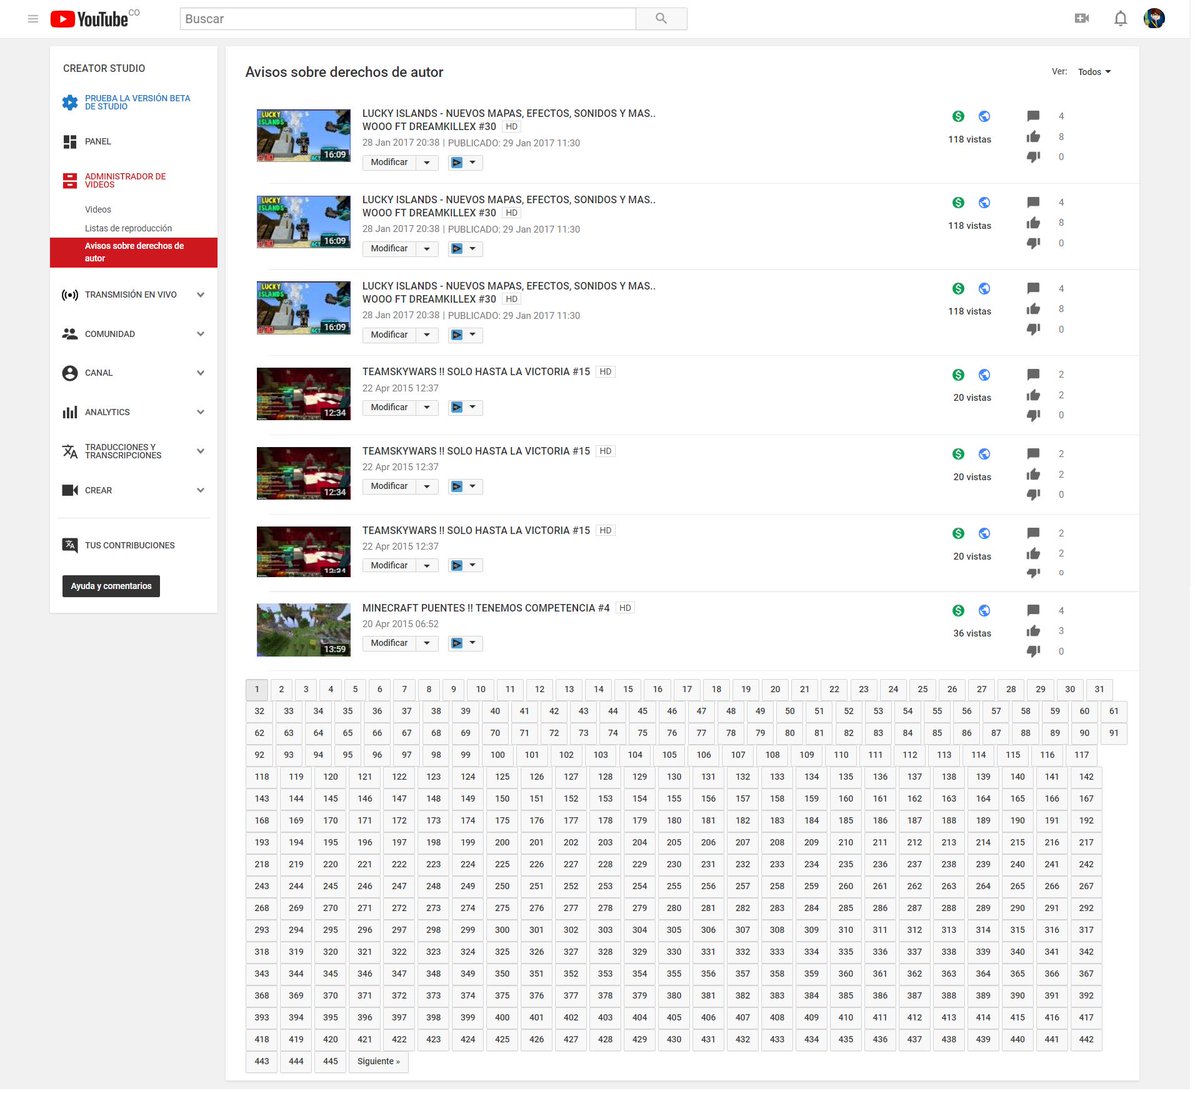Click 'Avisos sobre derechos de autor' page heading
Image resolution: width=1200 pixels, height=1093 pixels.
pos(344,72)
